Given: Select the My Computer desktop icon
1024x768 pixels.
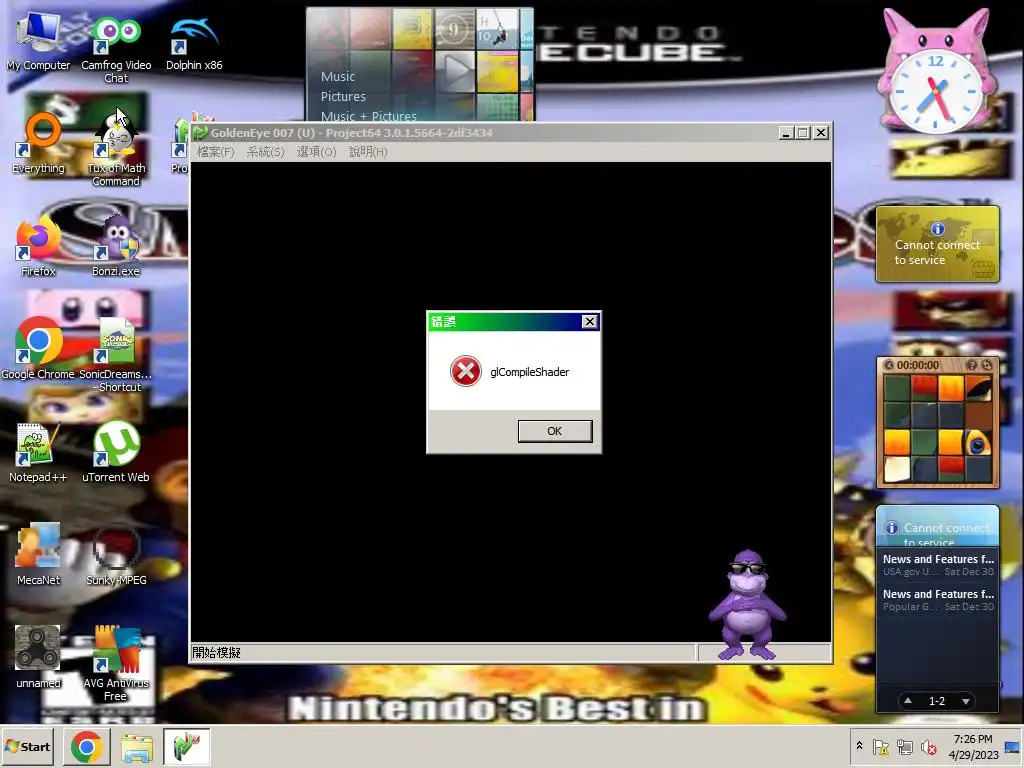Looking at the screenshot, I should pyautogui.click(x=38, y=42).
